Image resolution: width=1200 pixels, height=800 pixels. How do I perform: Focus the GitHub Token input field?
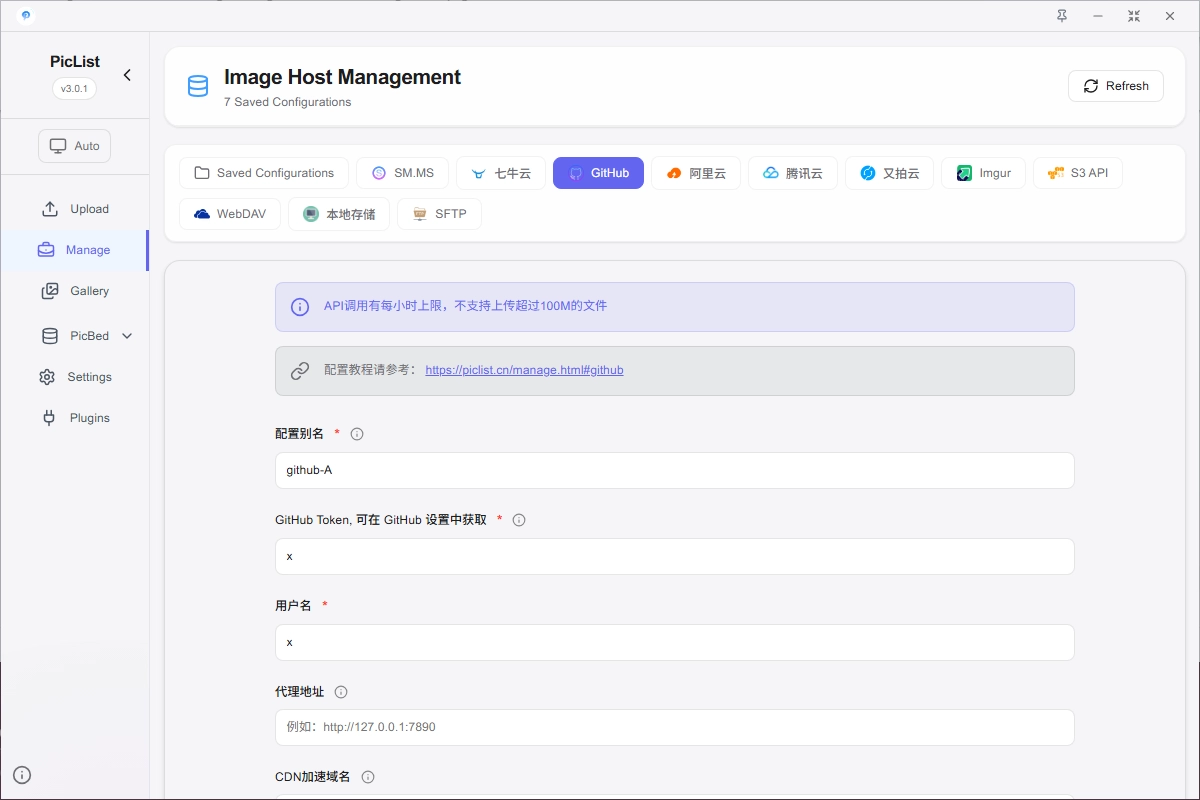pyautogui.click(x=675, y=556)
